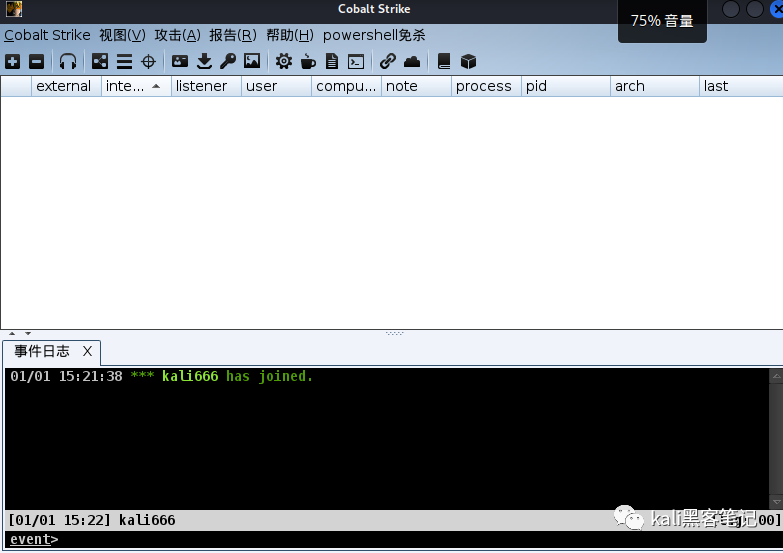Click the disconnect minus icon

coord(36,61)
